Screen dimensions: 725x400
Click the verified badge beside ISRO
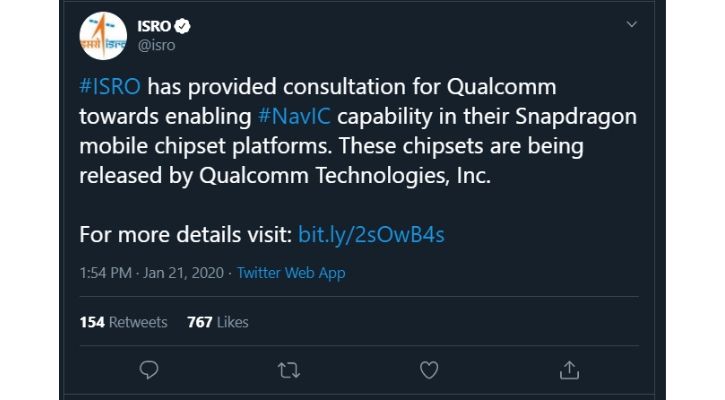pyautogui.click(x=183, y=25)
